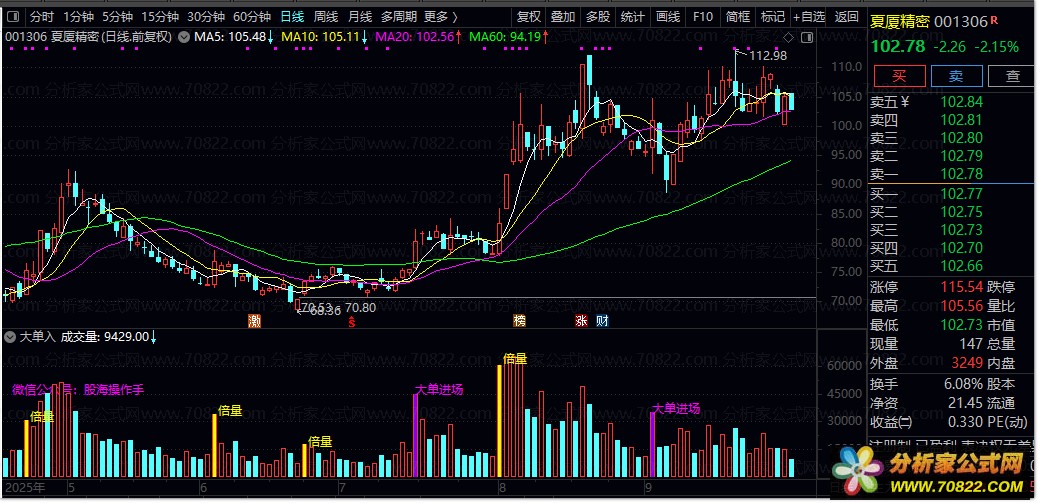Click the red $ dividend marker
1040x503 pixels.
(x=352, y=321)
